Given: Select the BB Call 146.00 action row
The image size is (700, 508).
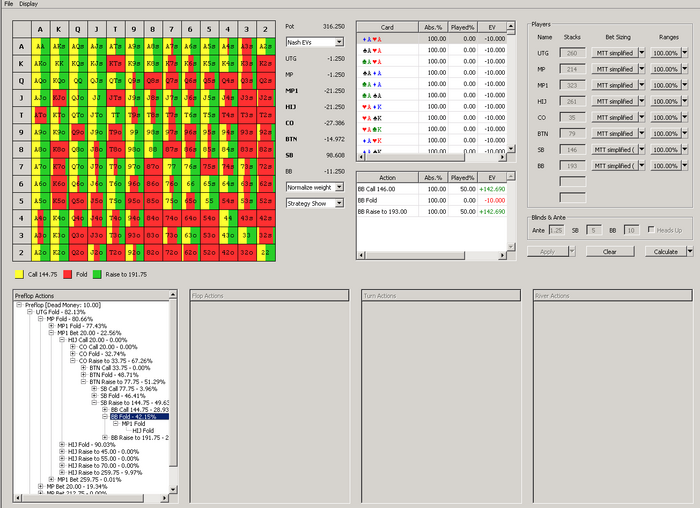Looking at the screenshot, I should (431, 189).
